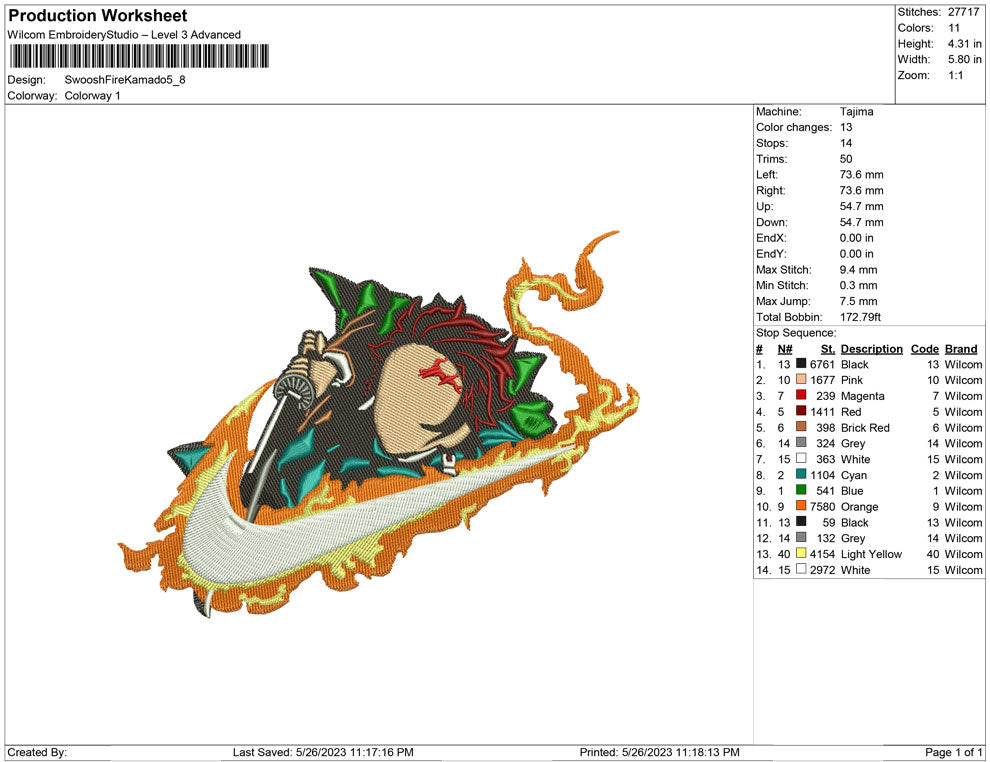The width and height of the screenshot is (990, 762).
Task: Click the Pink color swatch in stop 2
Action: point(801,379)
